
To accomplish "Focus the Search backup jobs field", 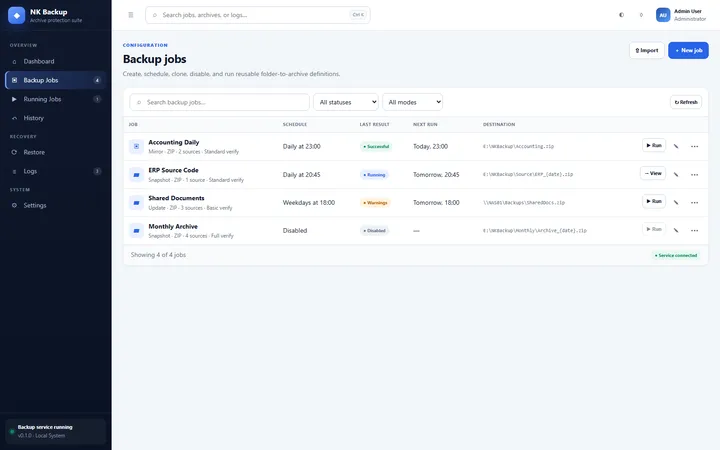I will coord(219,102).
